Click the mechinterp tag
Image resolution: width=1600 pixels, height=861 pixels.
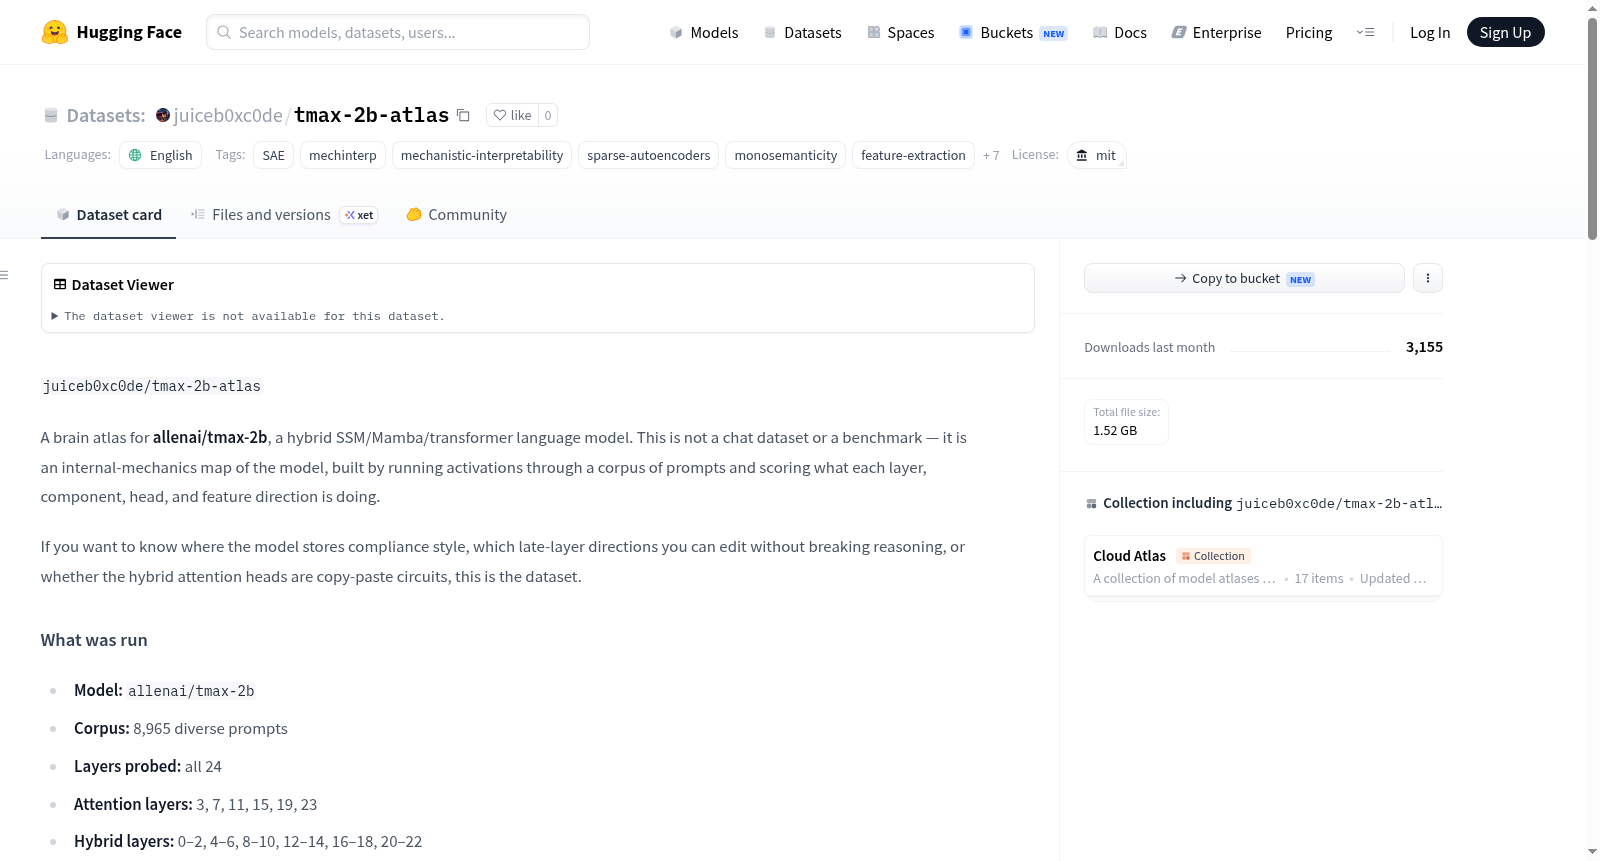click(x=343, y=155)
